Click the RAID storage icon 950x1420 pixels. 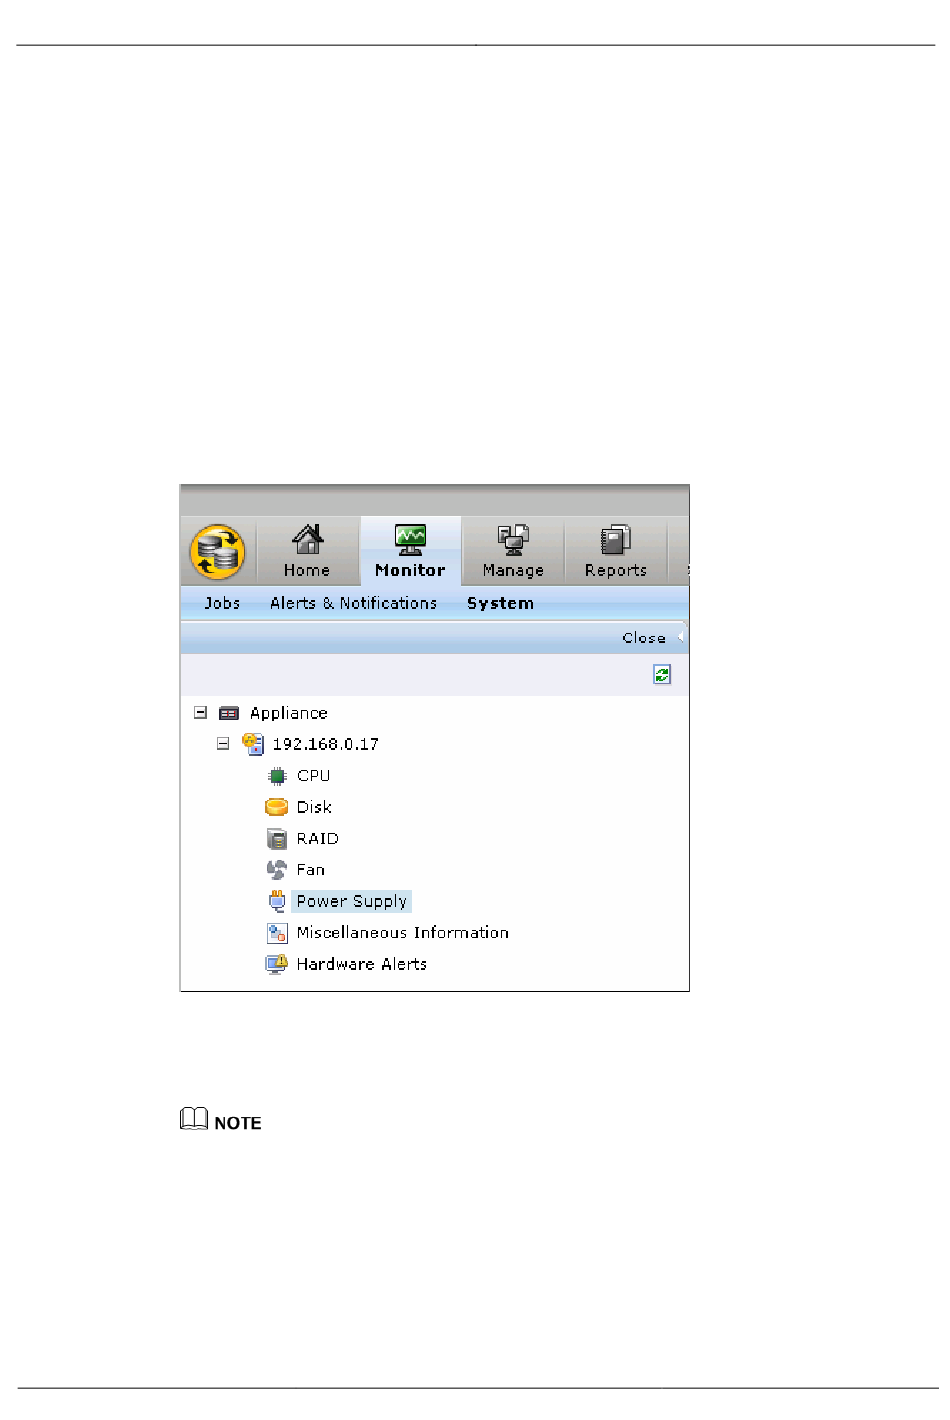coord(277,839)
